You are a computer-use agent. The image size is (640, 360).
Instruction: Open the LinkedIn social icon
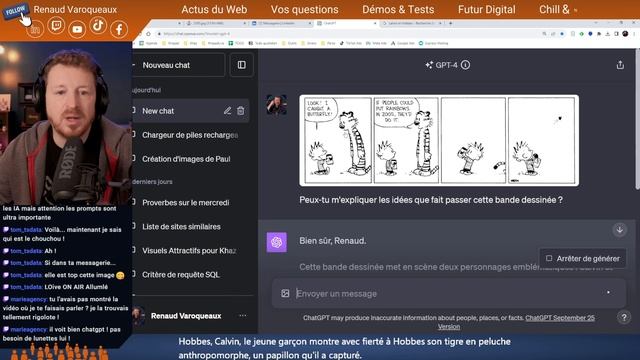(x=35, y=29)
